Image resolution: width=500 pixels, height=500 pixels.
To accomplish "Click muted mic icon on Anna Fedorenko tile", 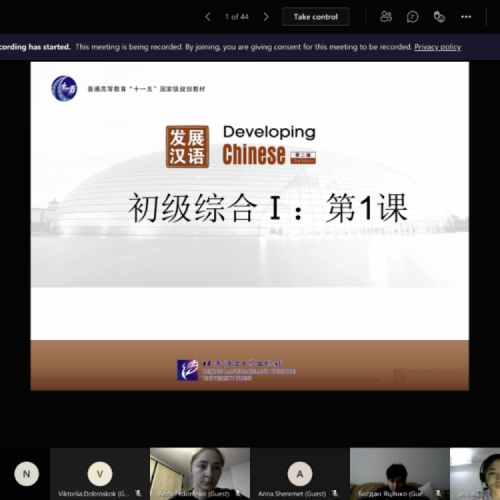I will click(x=238, y=493).
